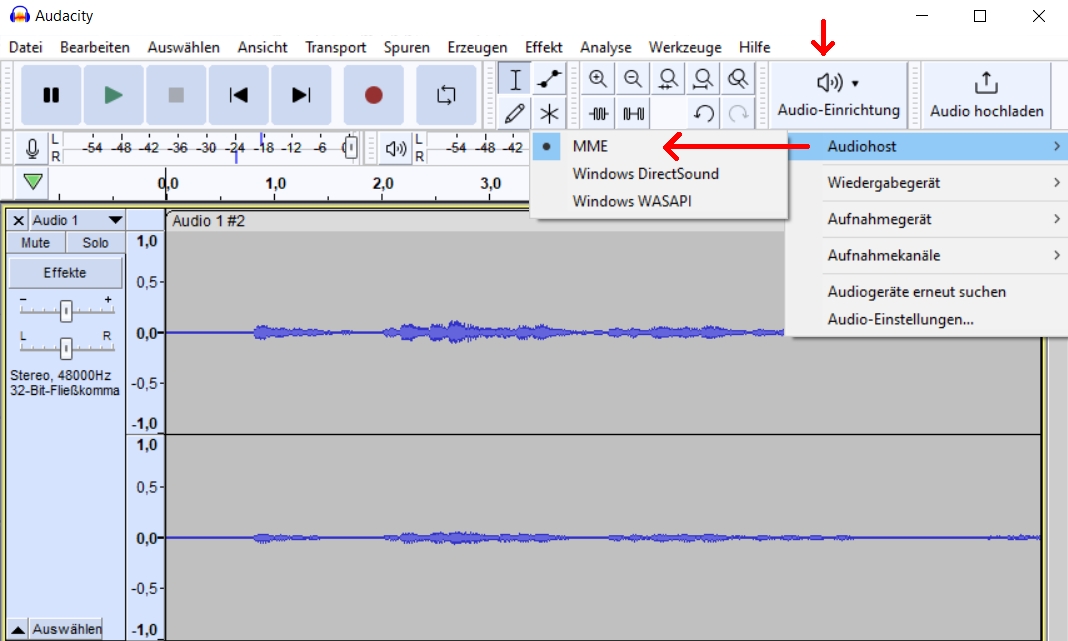This screenshot has height=641, width=1068.
Task: Open the Audio 1 track dropdown menu
Action: [77, 220]
